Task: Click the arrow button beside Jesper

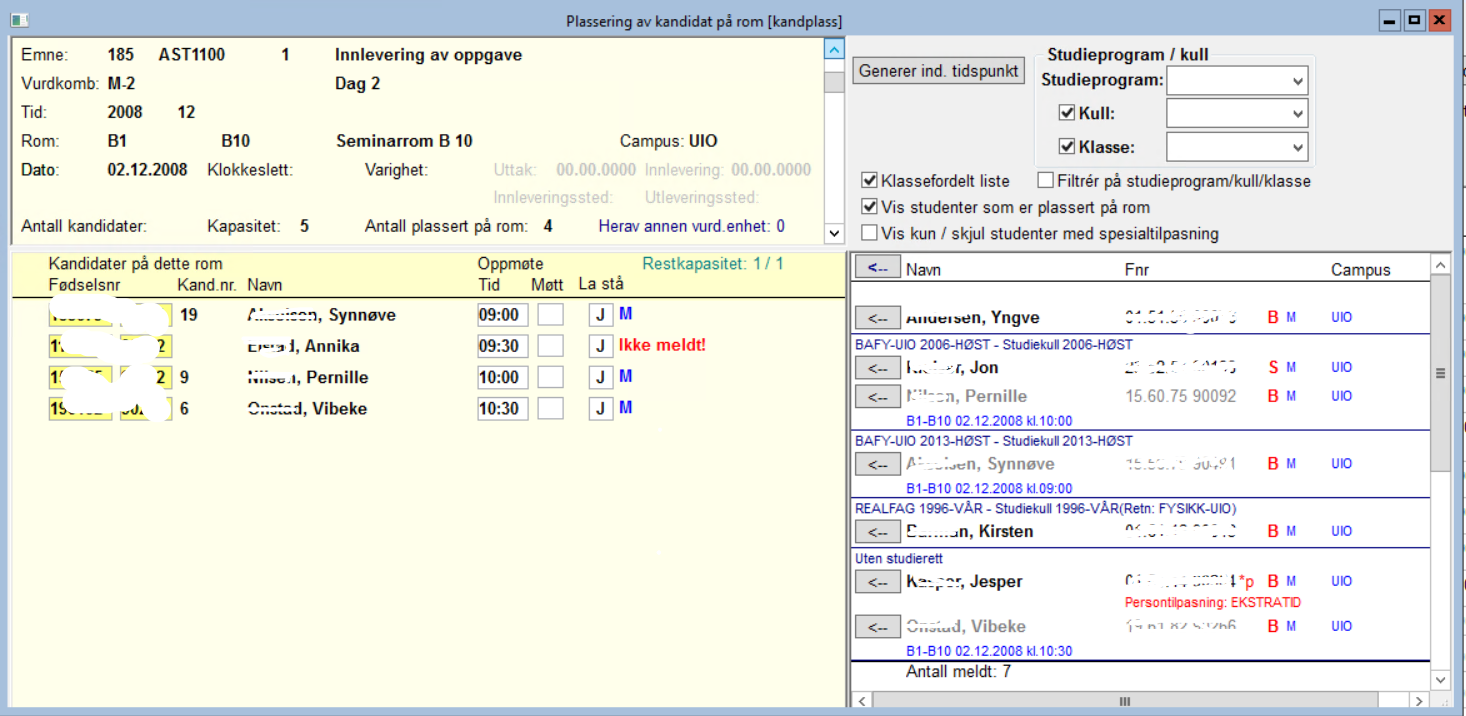Action: click(878, 581)
